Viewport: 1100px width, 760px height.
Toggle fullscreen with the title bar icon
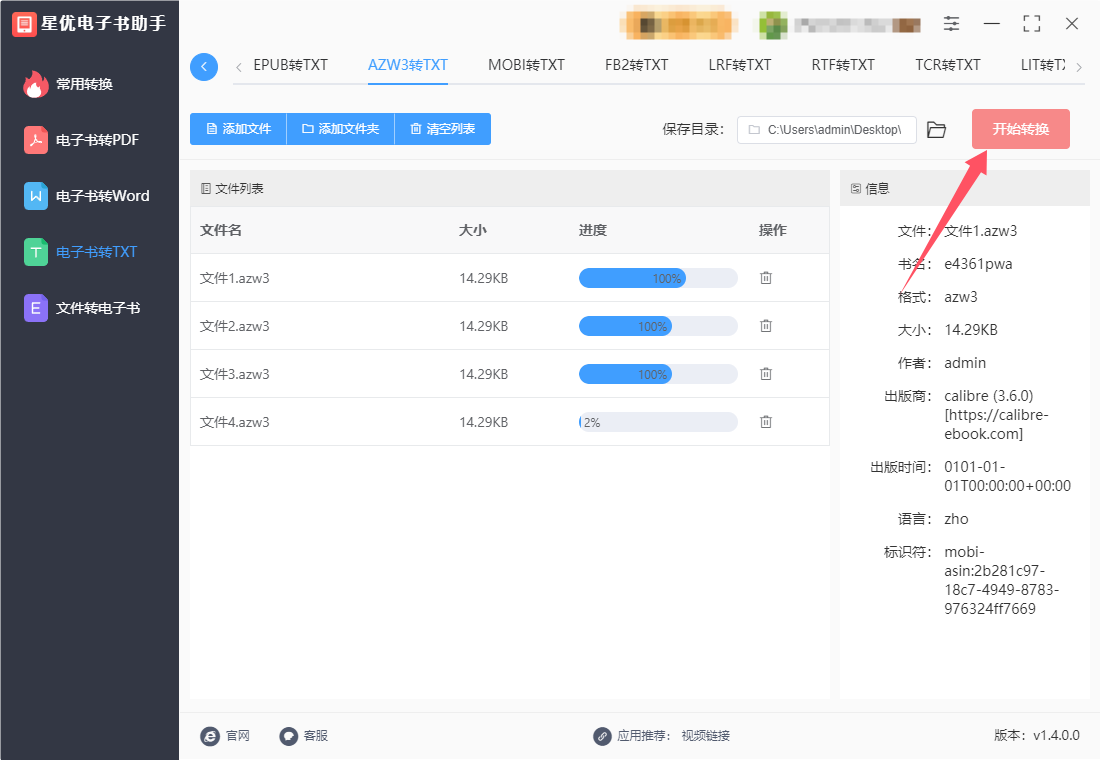point(1032,24)
